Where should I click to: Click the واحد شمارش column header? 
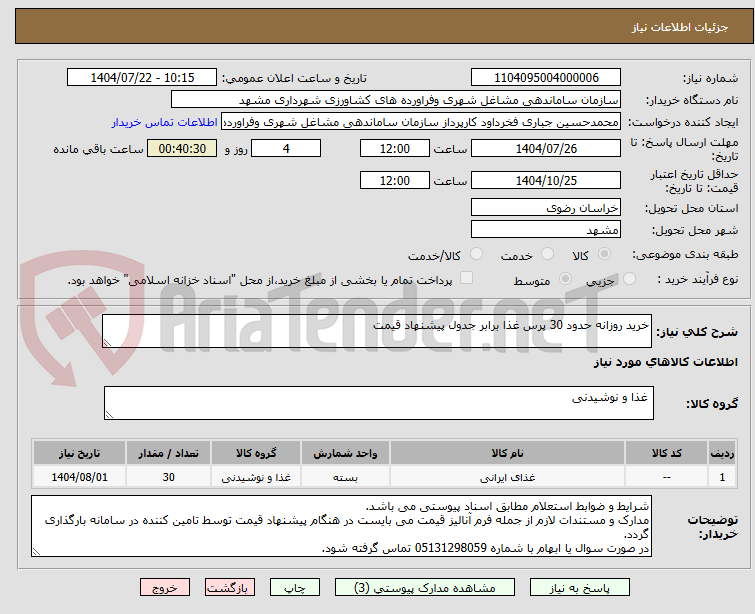pos(345,453)
